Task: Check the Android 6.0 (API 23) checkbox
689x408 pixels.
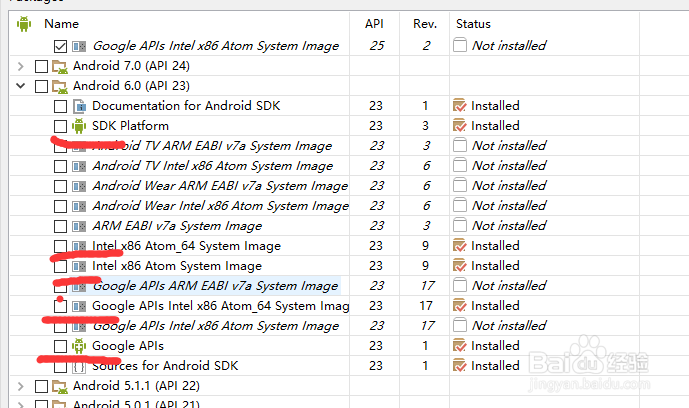Action: [41, 86]
